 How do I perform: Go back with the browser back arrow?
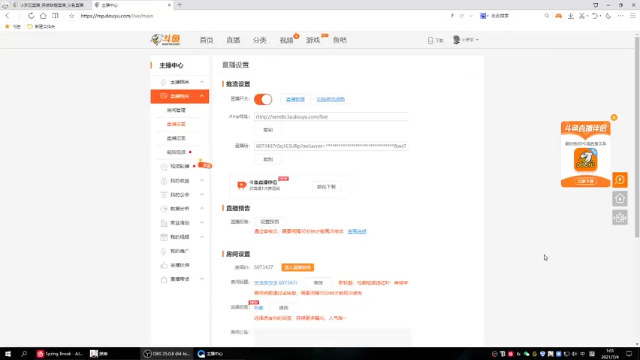7,16
